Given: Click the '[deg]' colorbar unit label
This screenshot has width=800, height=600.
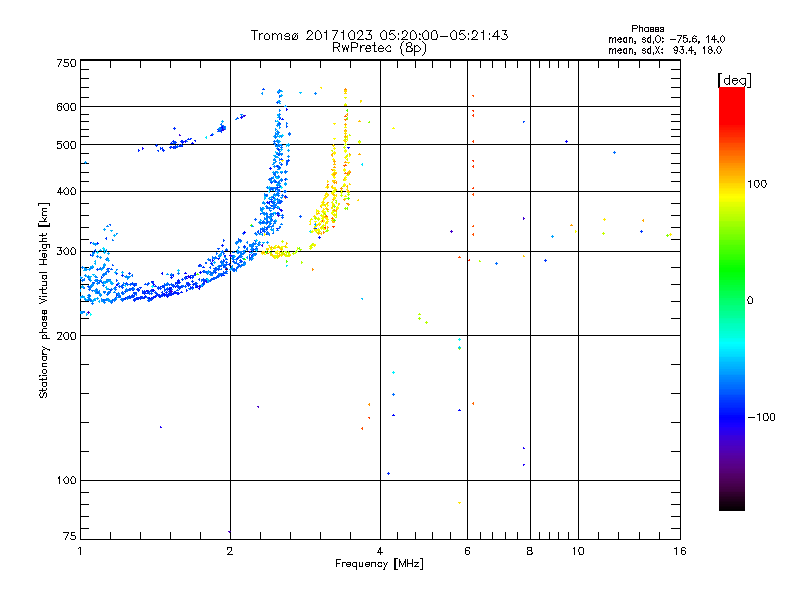Looking at the screenshot, I should [x=734, y=80].
